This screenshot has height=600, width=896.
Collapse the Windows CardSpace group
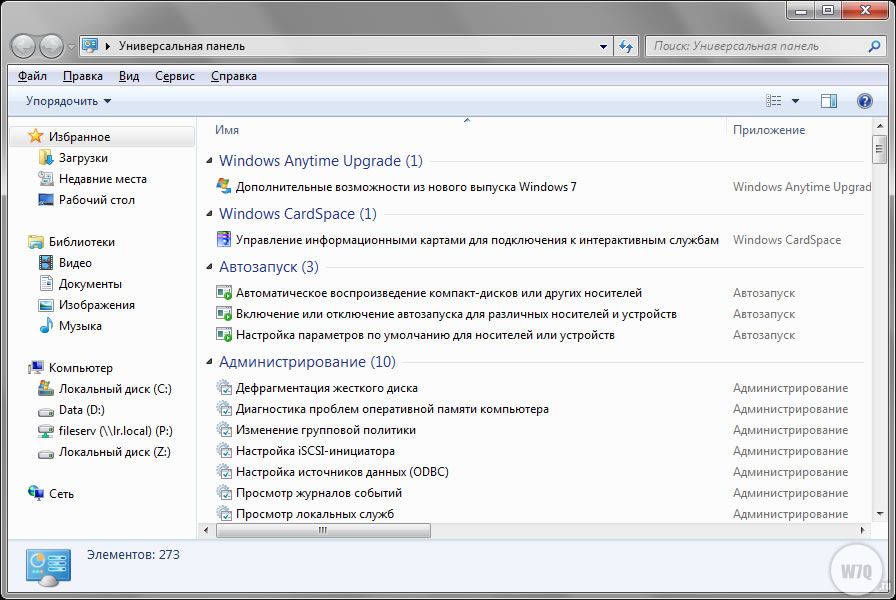209,214
